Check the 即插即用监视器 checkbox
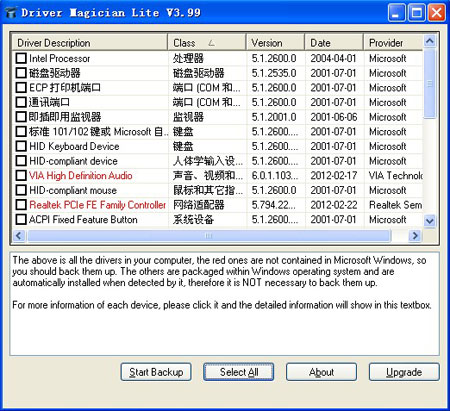 tap(21, 117)
